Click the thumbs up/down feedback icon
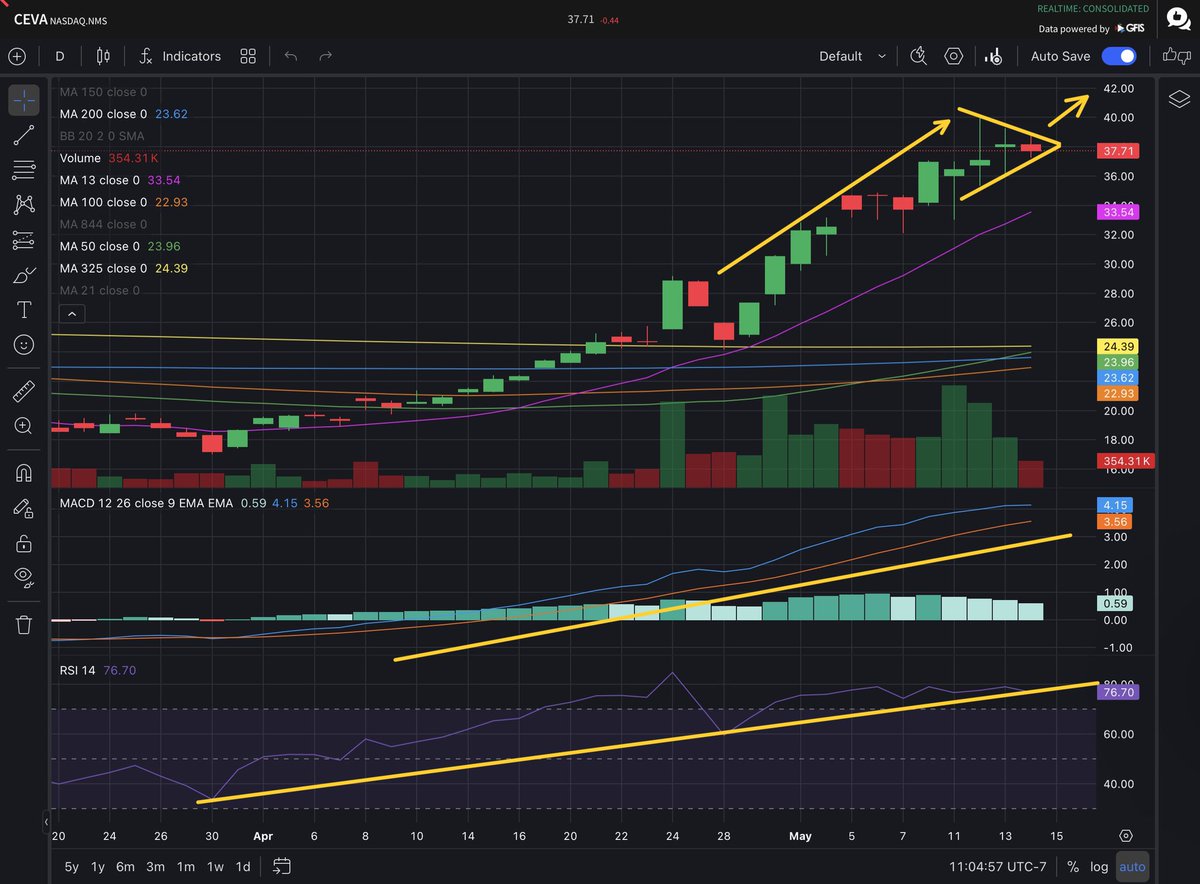The height and width of the screenshot is (884, 1200). coord(1176,56)
